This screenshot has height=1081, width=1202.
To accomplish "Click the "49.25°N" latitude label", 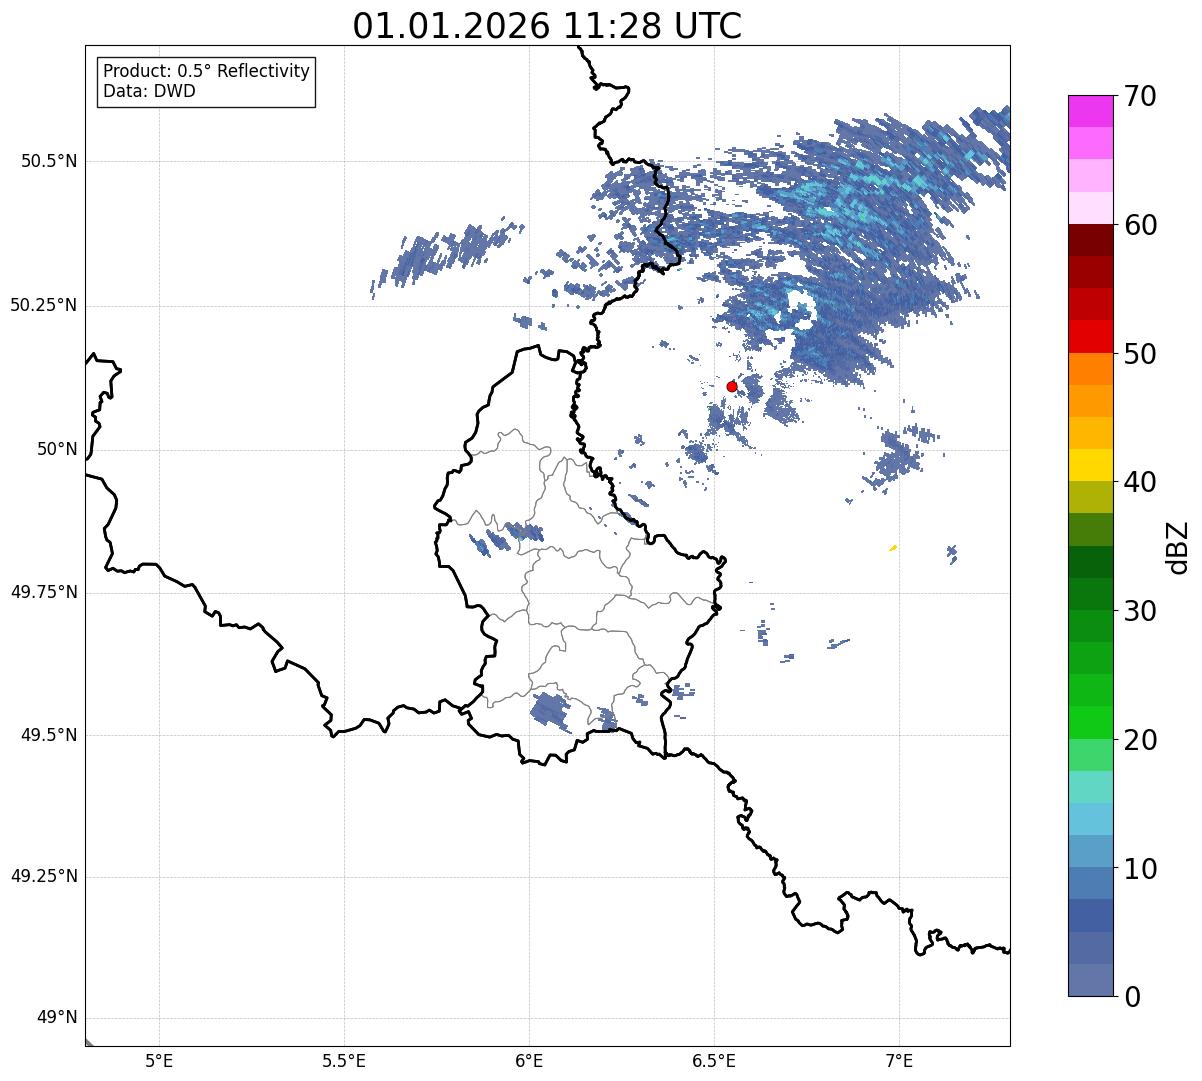I will [44, 876].
